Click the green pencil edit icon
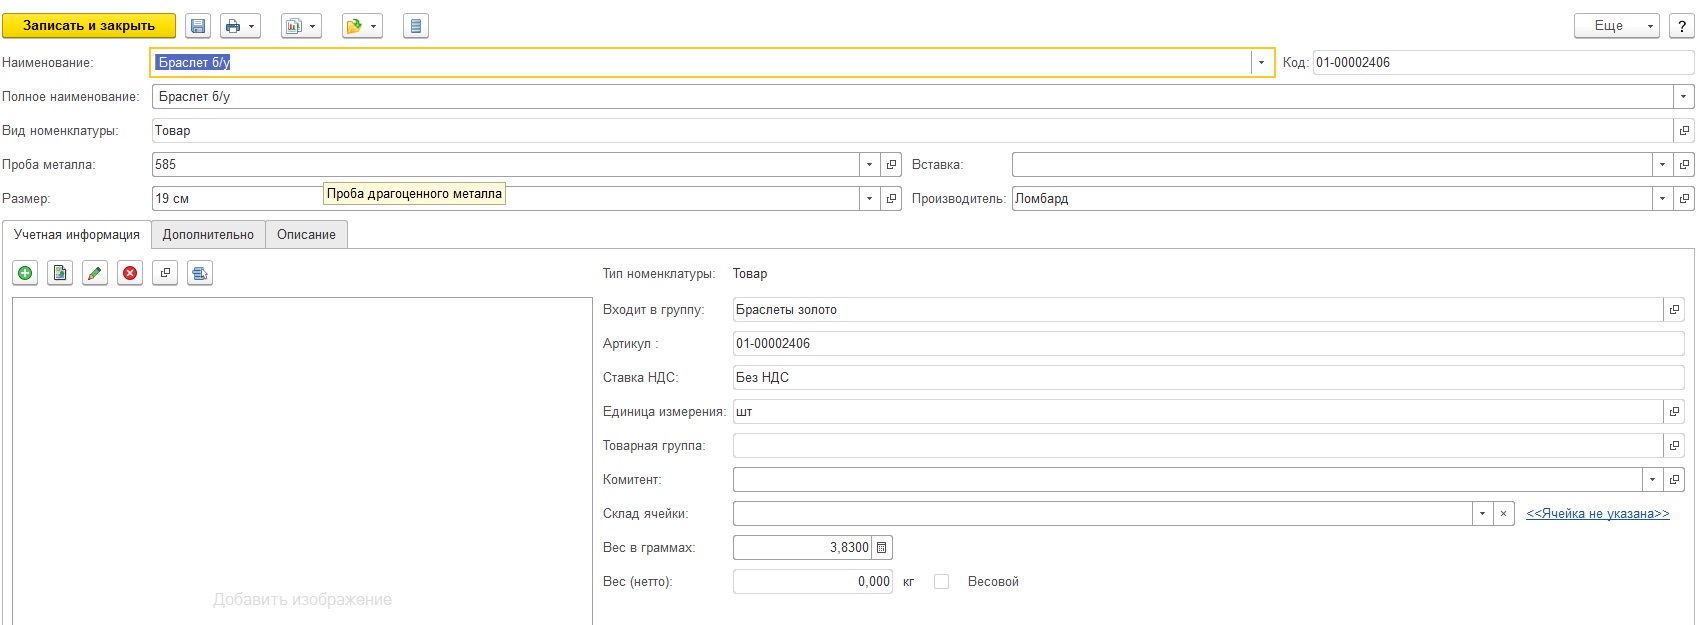This screenshot has height=625, width=1698. [95, 273]
